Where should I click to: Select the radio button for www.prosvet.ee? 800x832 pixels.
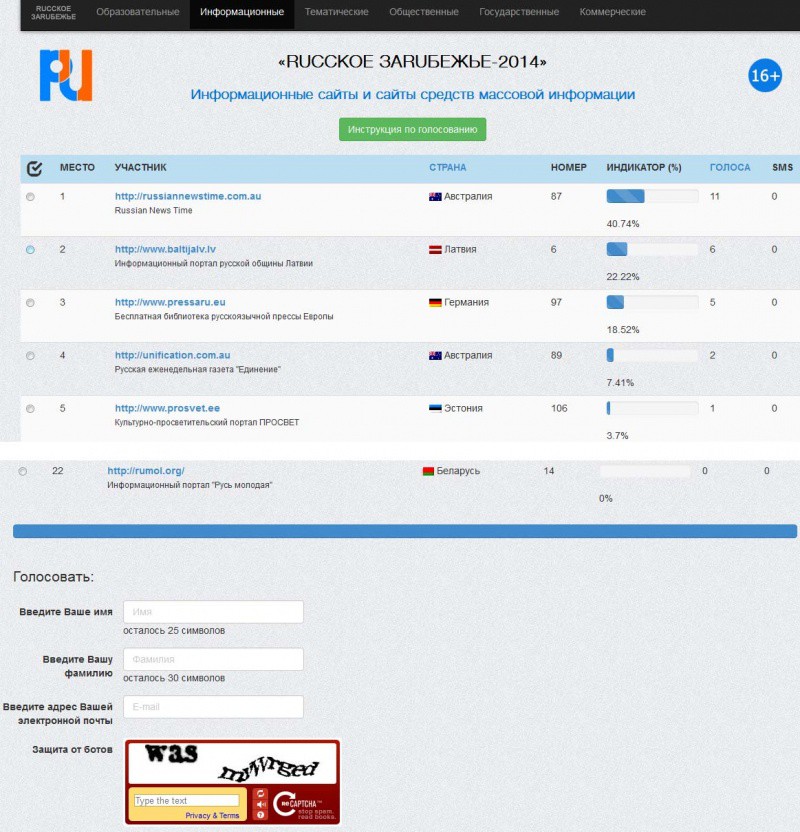(x=30, y=409)
